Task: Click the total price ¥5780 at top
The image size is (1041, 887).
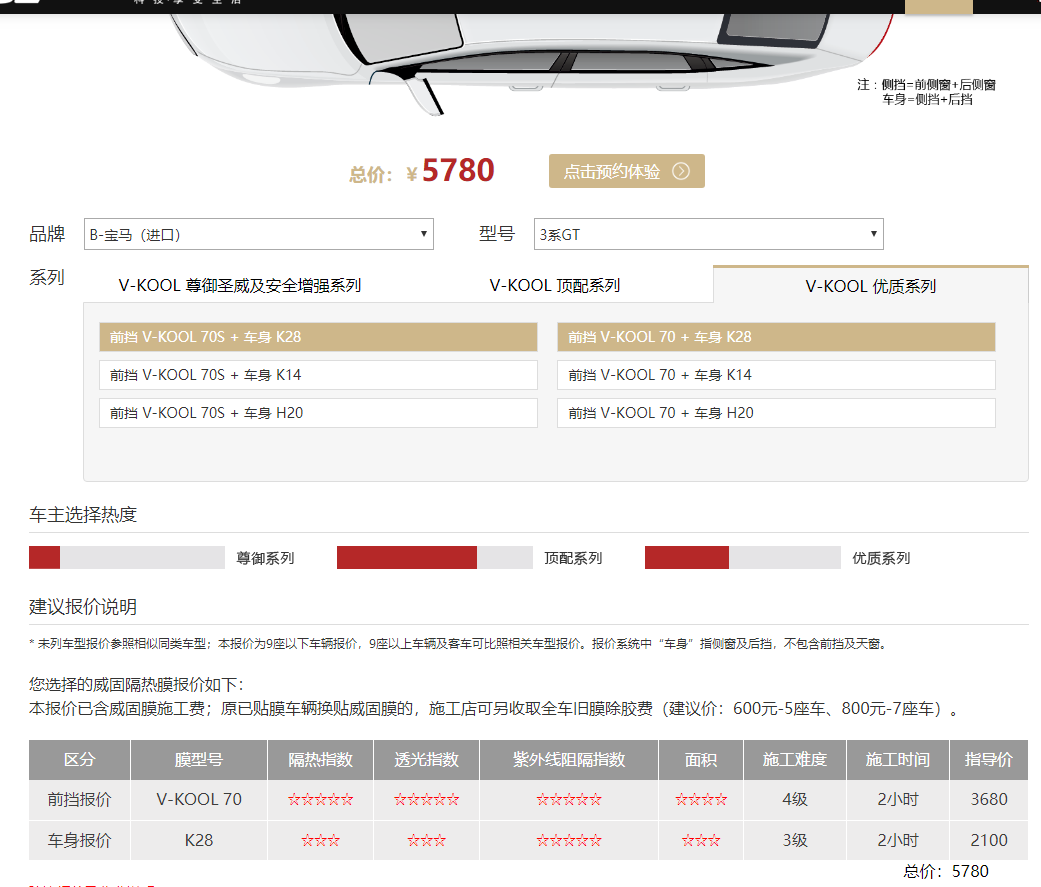Action: coord(422,171)
